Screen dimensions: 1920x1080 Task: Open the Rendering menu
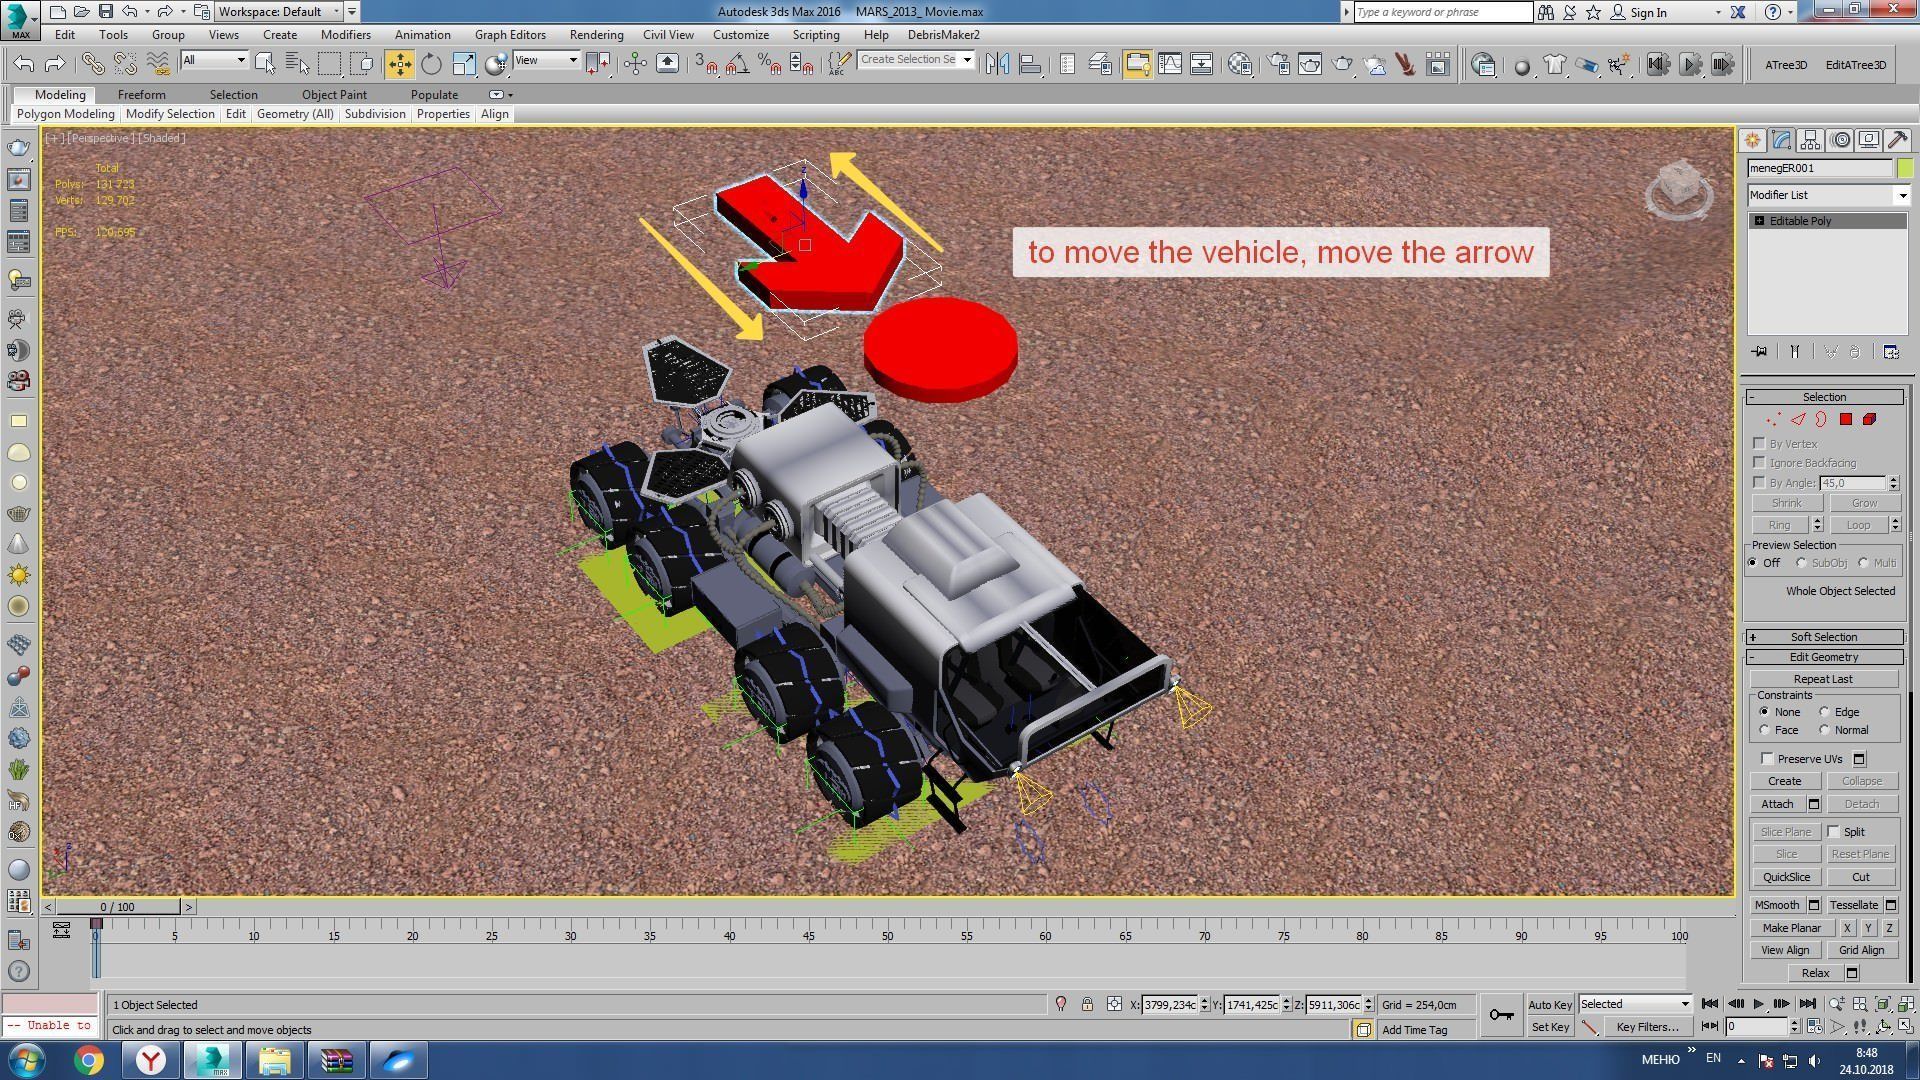click(x=596, y=35)
